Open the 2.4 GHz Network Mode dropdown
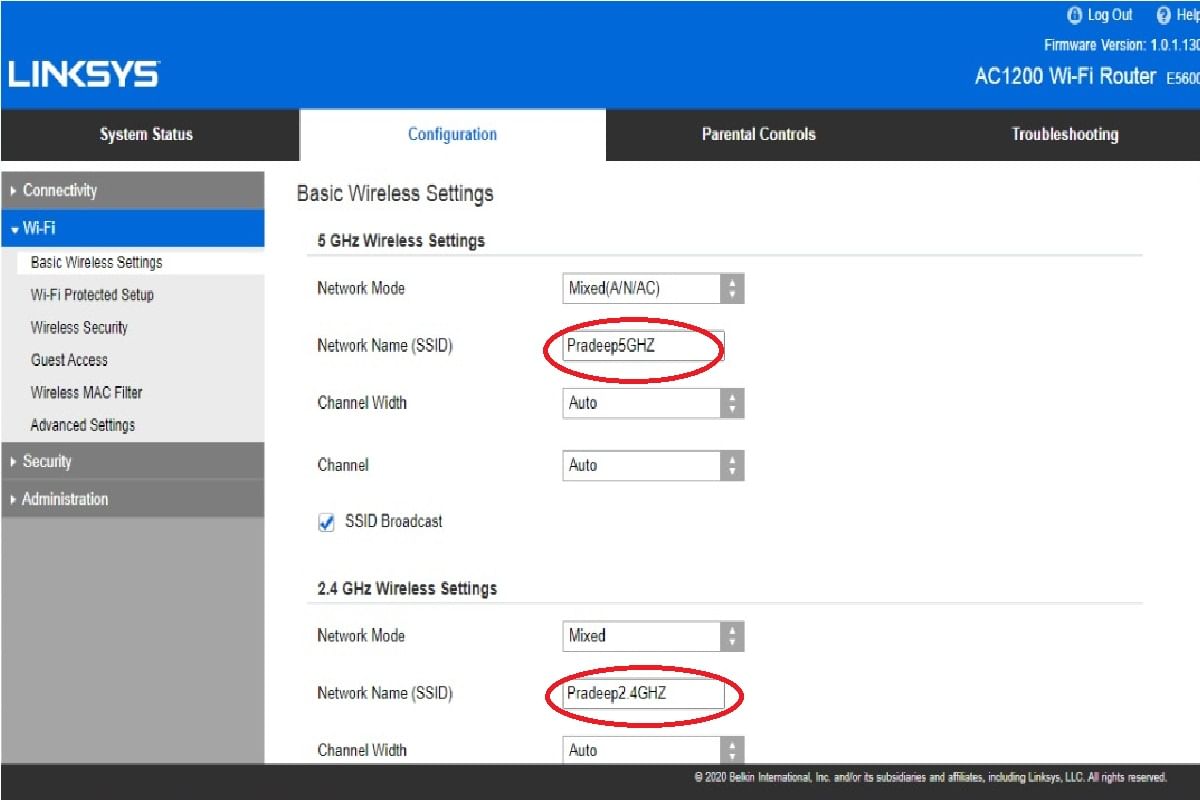The height and width of the screenshot is (800, 1200). pyautogui.click(x=653, y=636)
